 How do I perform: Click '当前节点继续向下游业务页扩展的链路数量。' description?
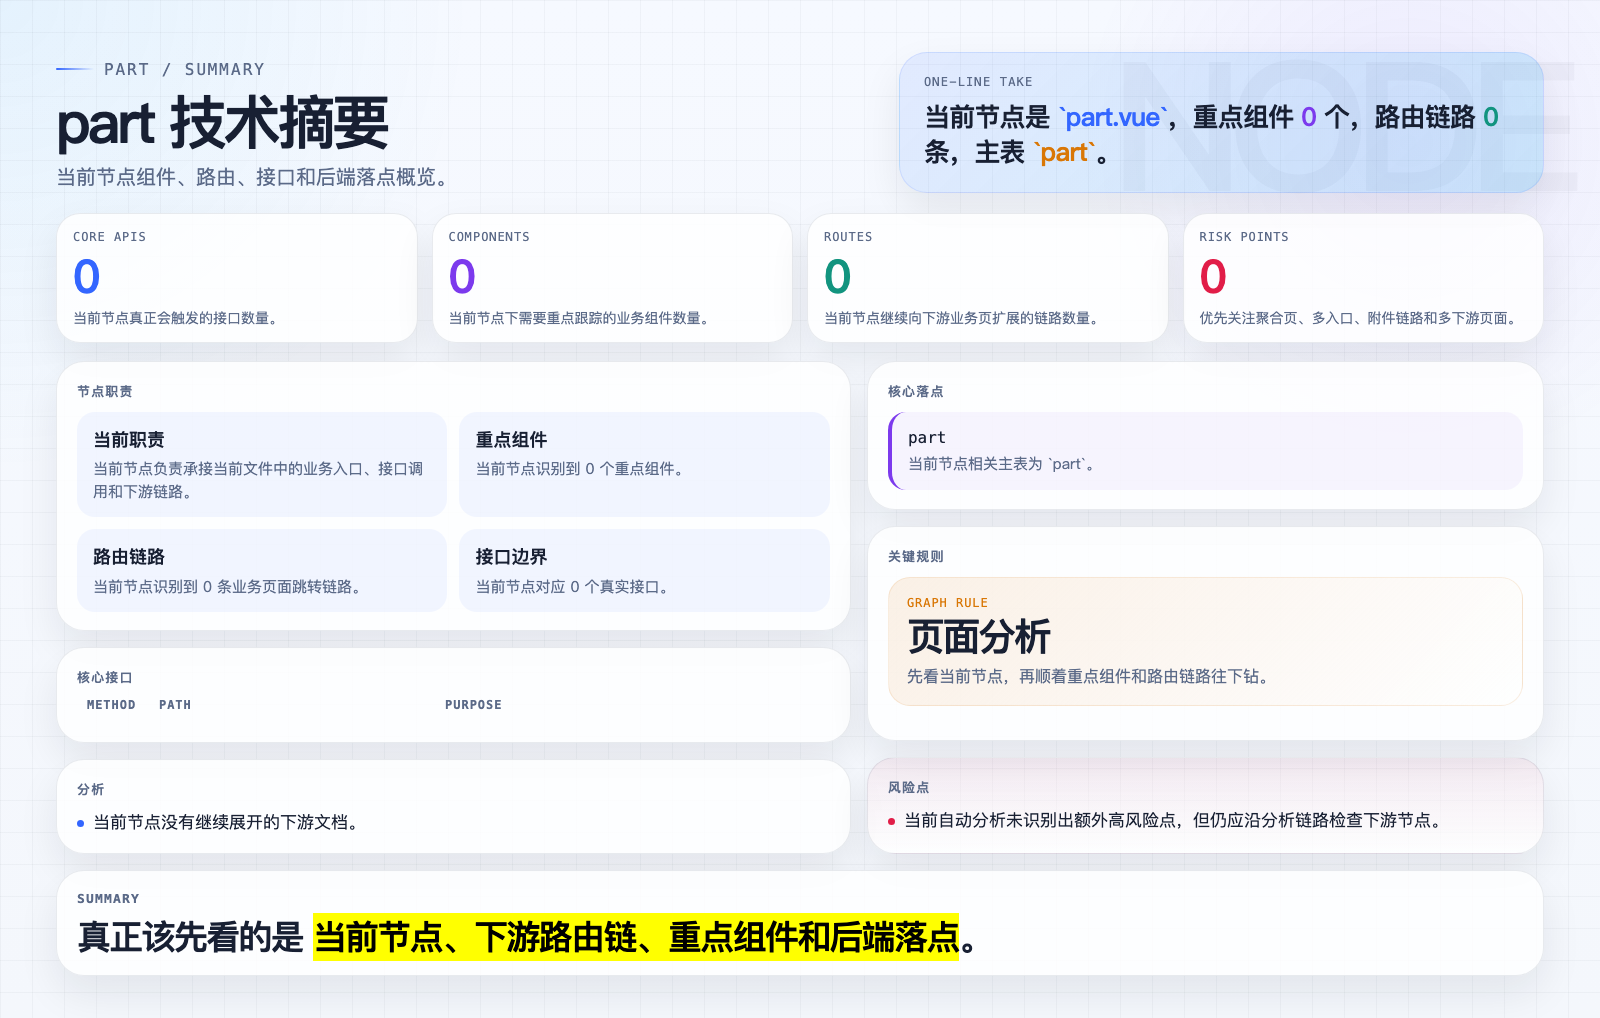pyautogui.click(x=963, y=318)
